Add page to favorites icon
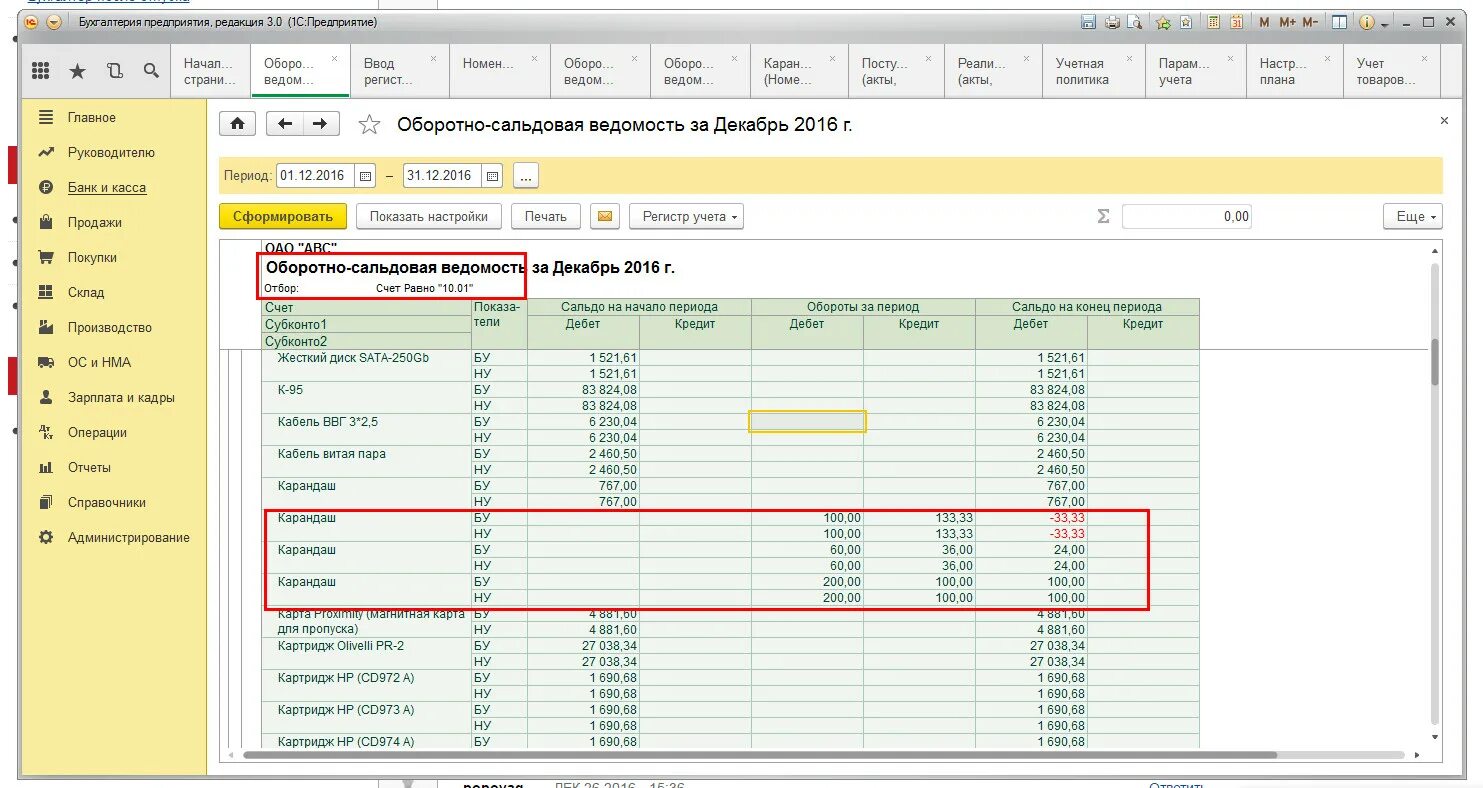Image resolution: width=1483 pixels, height=788 pixels. 1185,22
